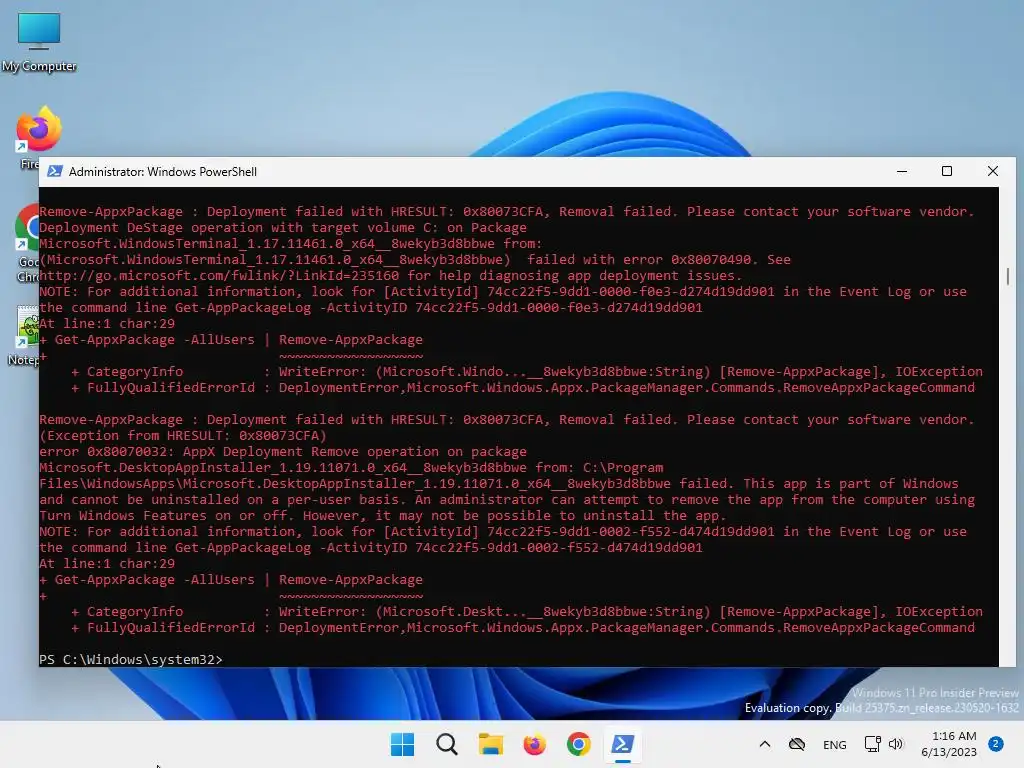Image resolution: width=1024 pixels, height=768 pixels.
Task: Open clock showing 1:16 AM
Action: coord(949,744)
